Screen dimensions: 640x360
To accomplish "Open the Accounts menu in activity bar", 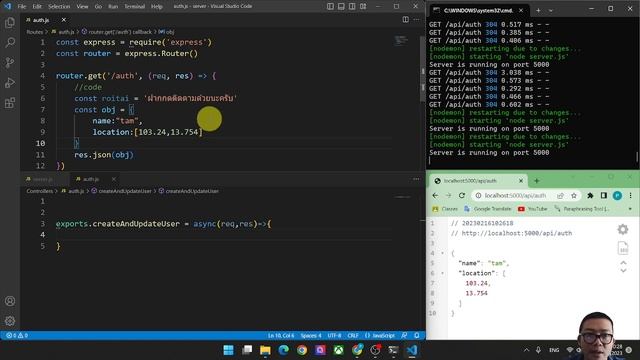I will pyautogui.click(x=10, y=301).
